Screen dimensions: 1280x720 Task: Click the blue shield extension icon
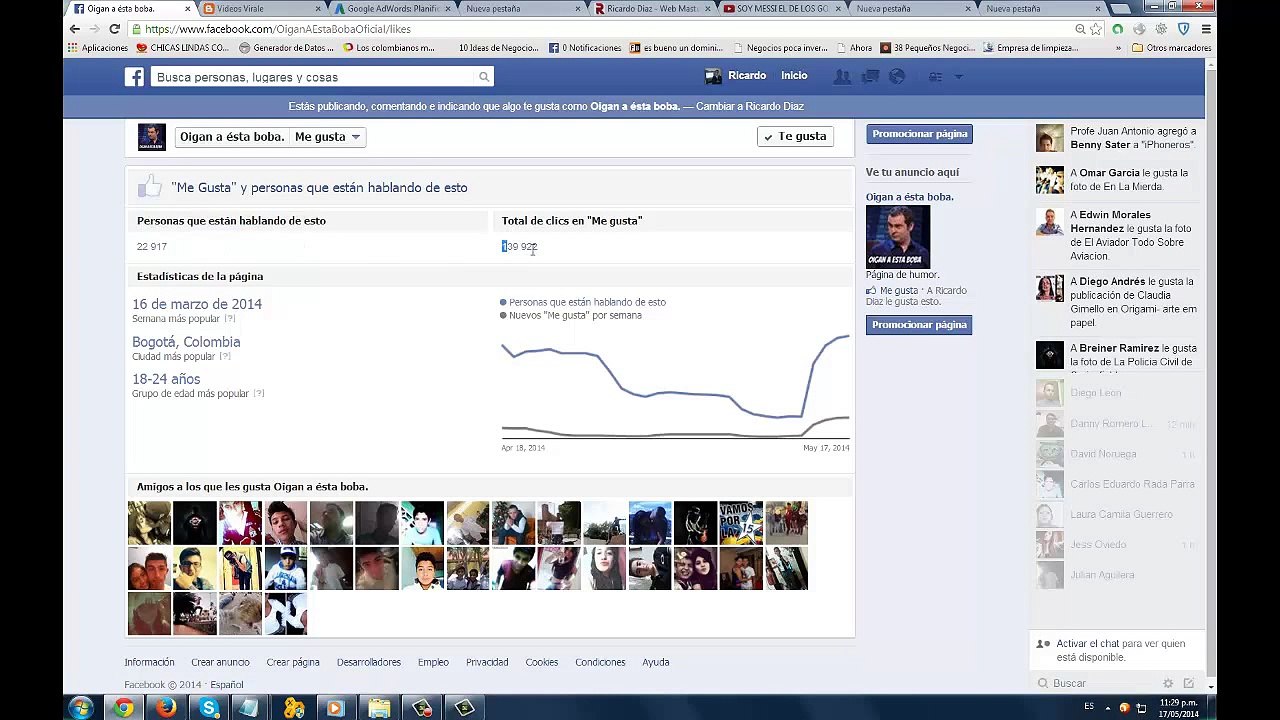[1183, 29]
